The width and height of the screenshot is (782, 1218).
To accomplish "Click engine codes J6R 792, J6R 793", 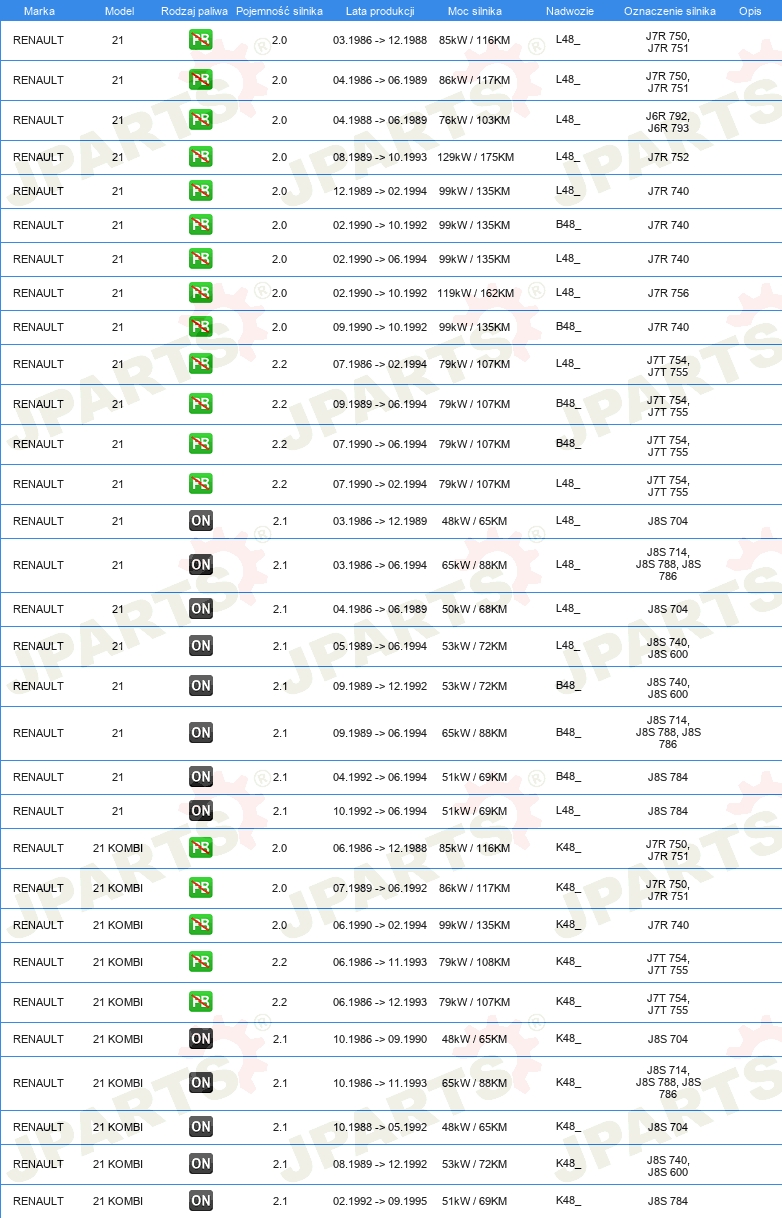I will click(668, 122).
